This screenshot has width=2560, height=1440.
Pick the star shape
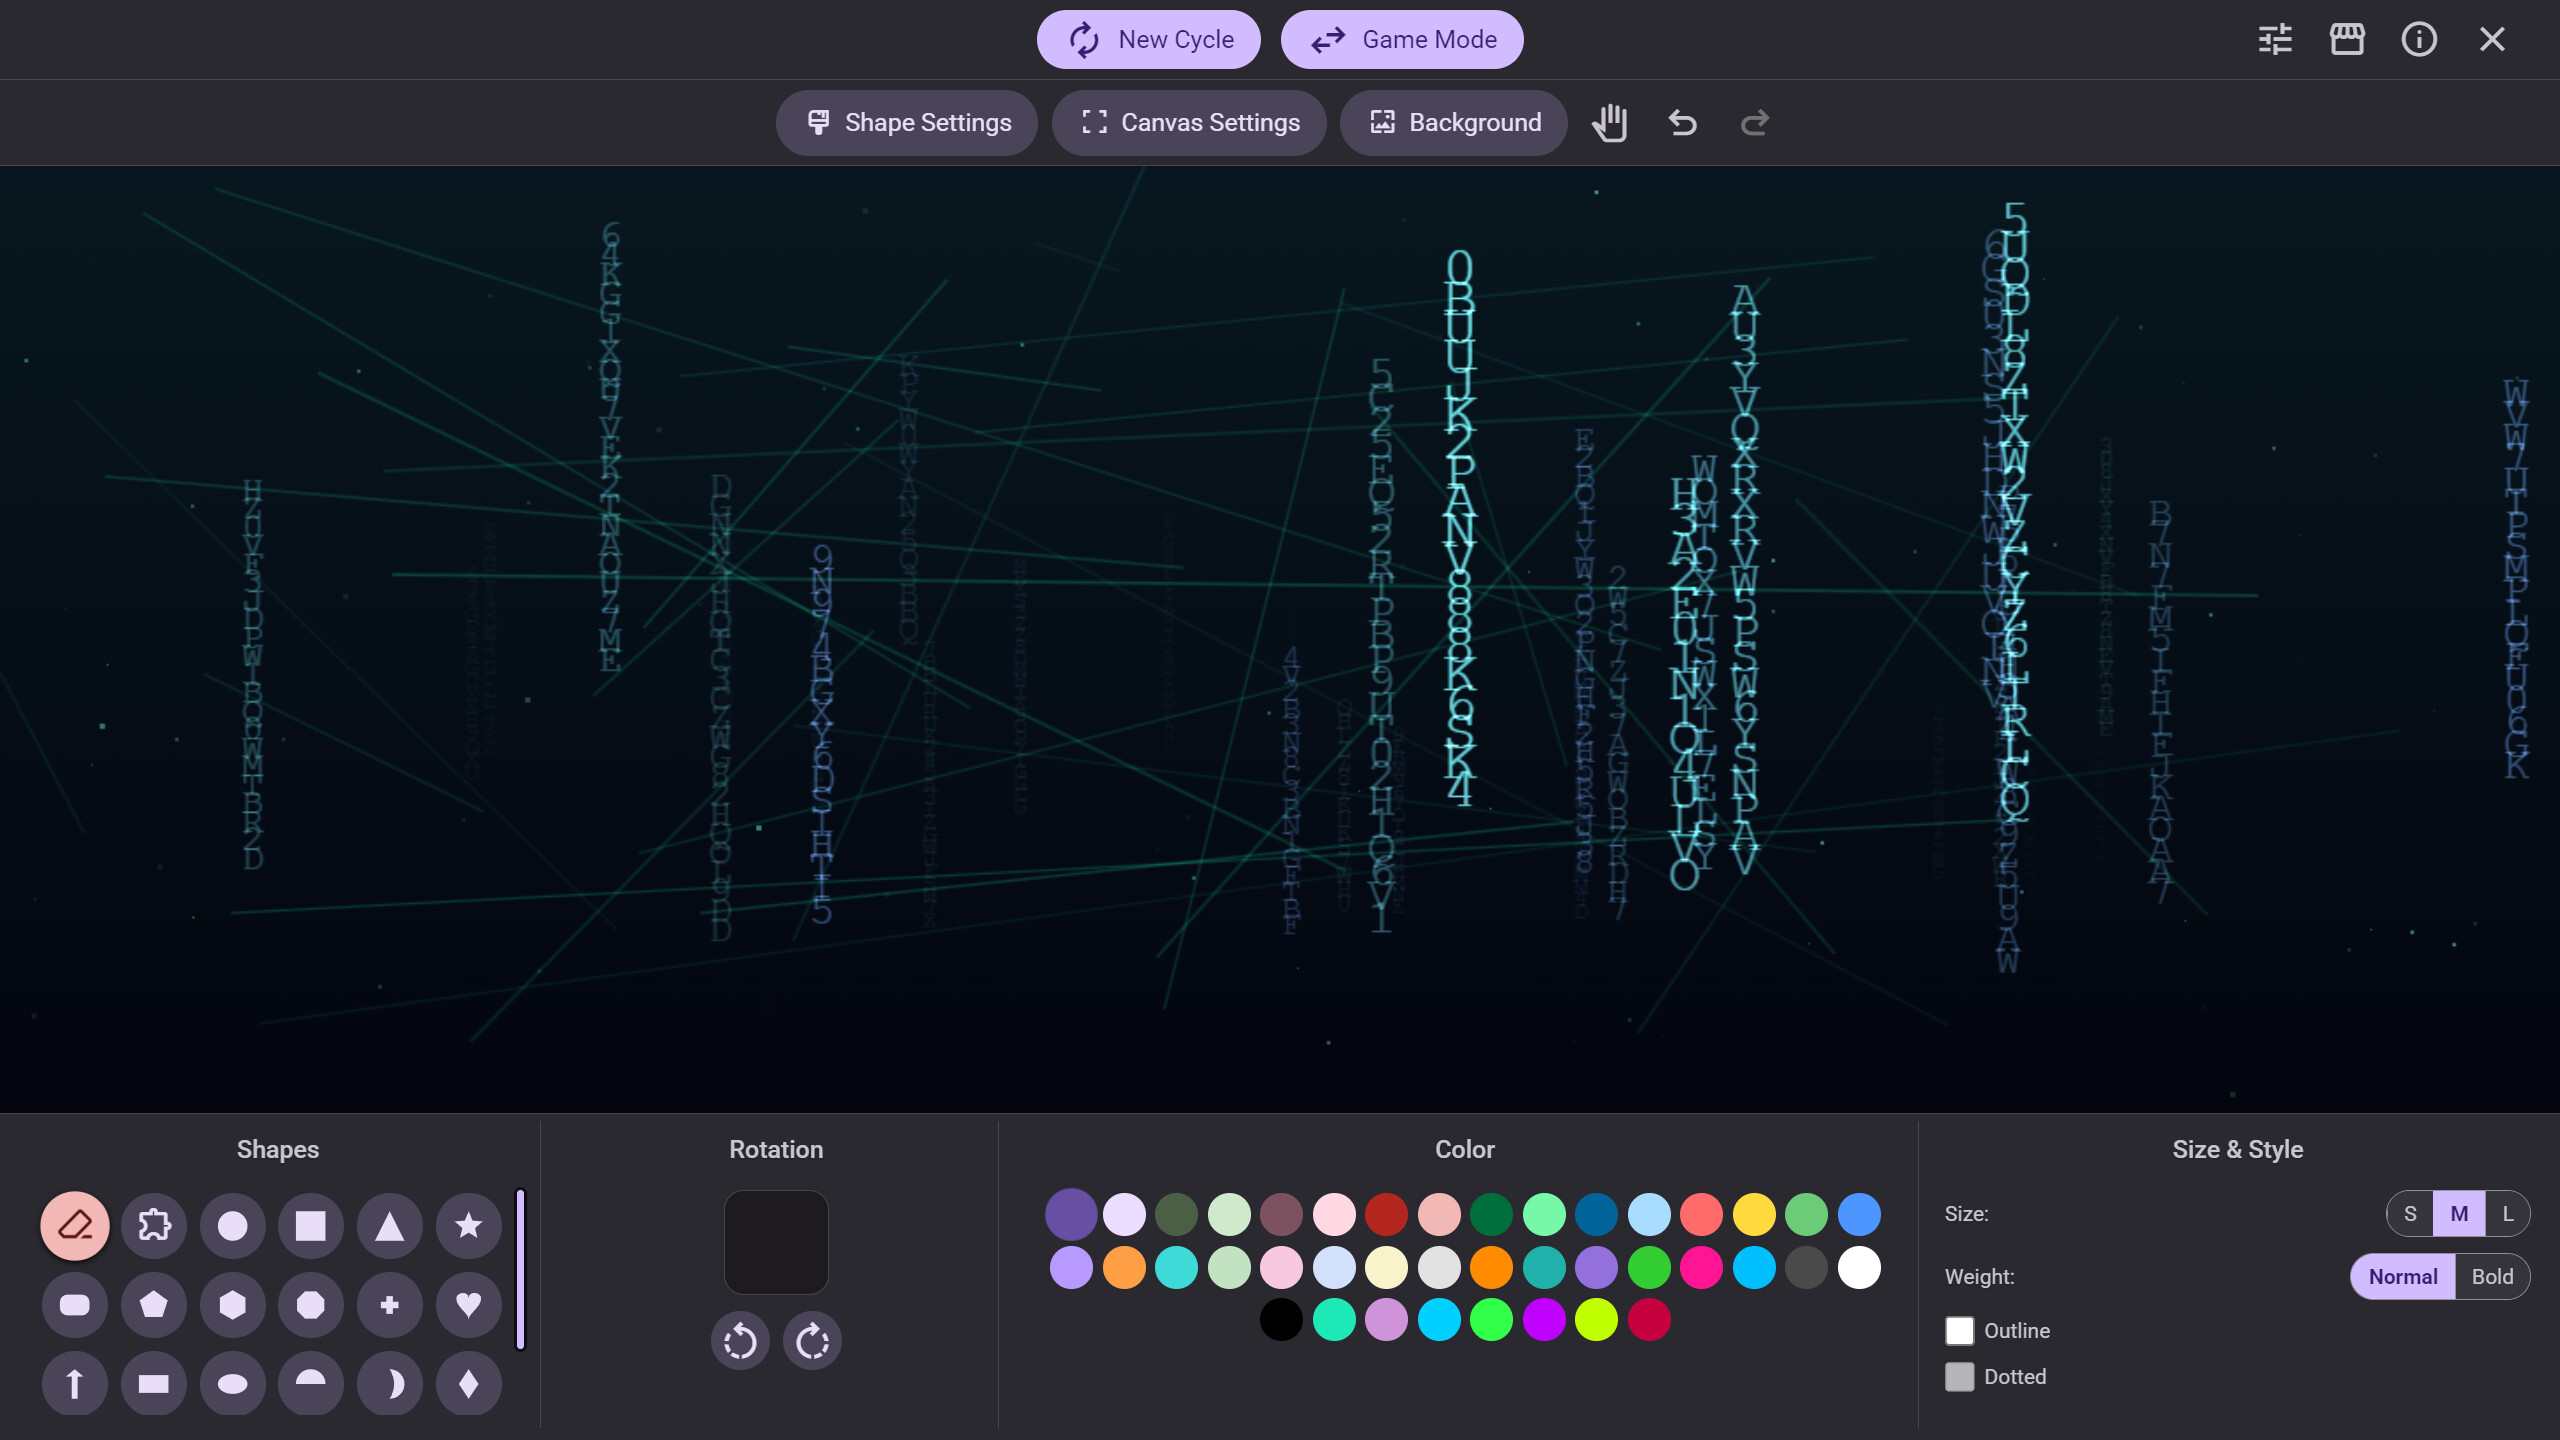[x=467, y=1225]
